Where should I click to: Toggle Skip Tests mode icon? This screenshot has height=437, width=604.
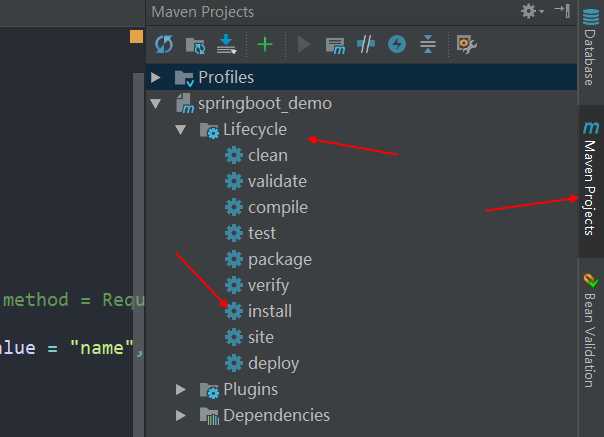[397, 44]
